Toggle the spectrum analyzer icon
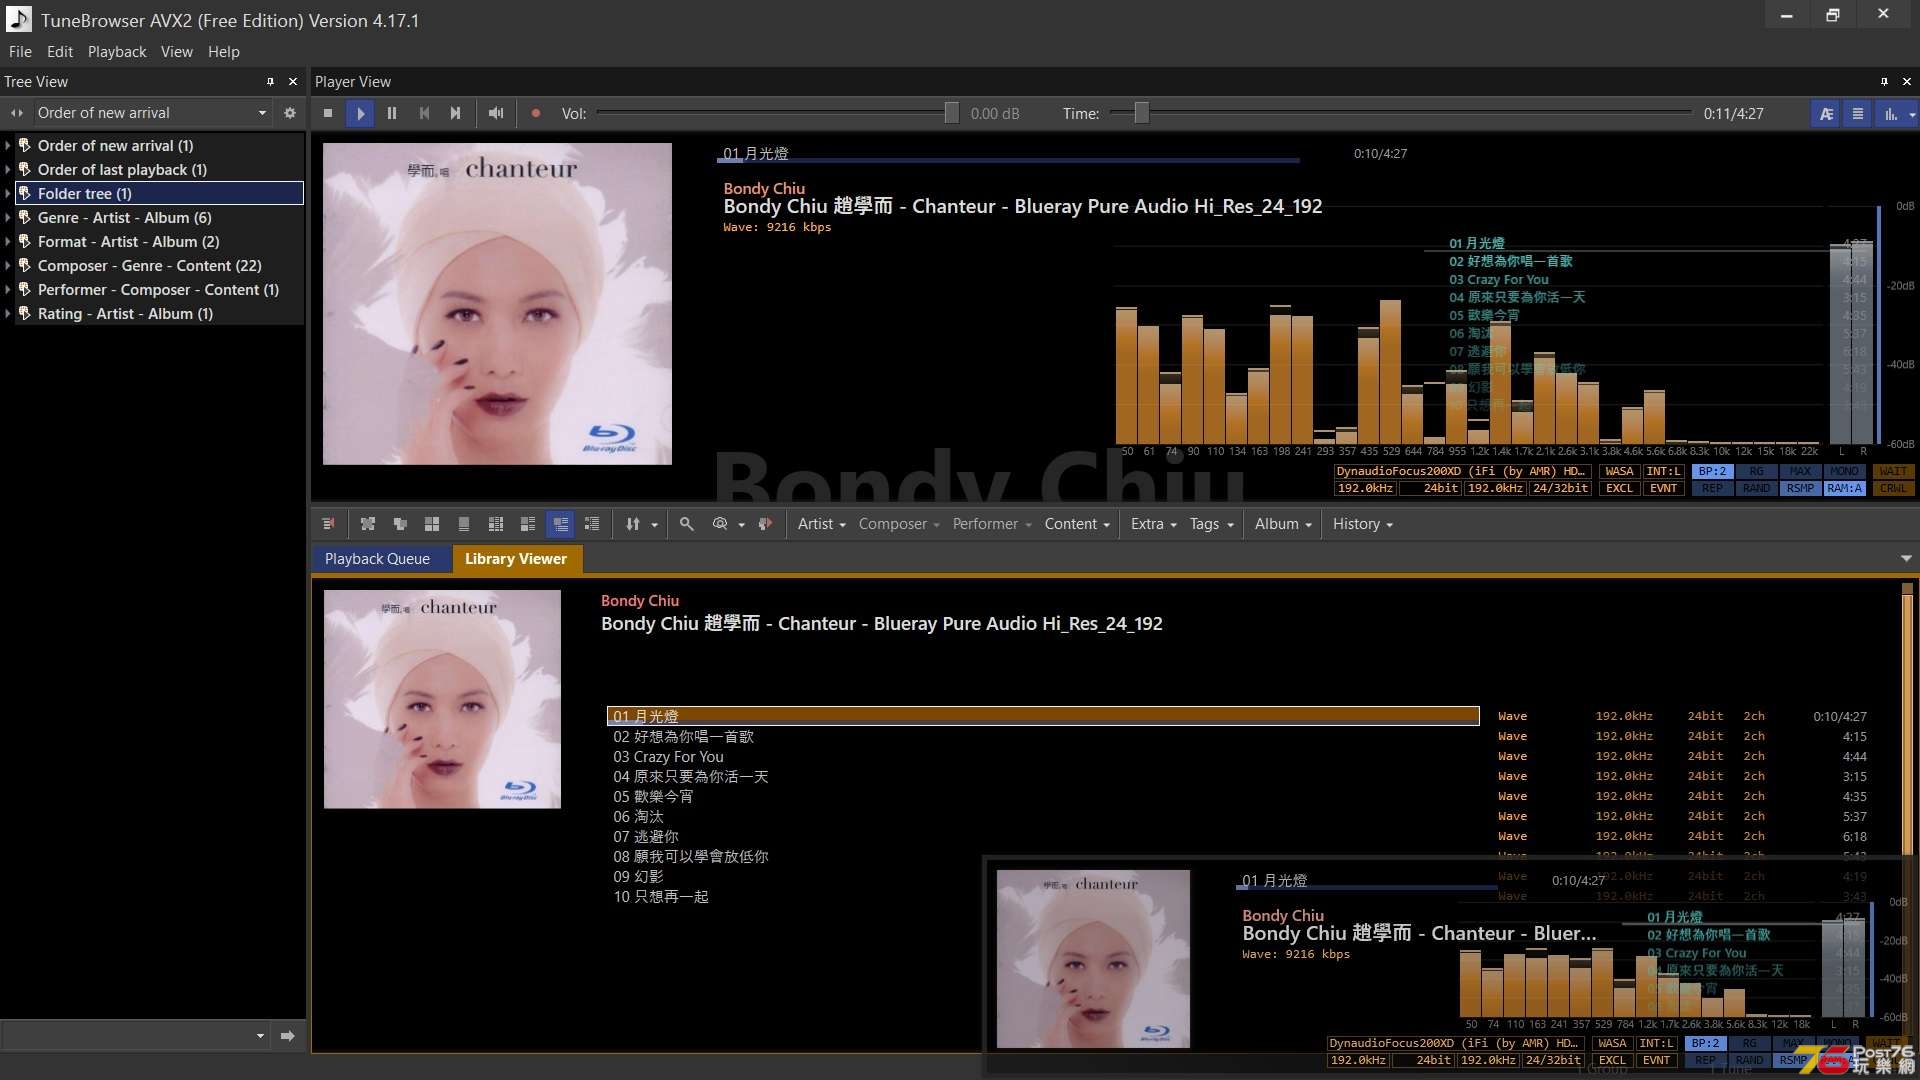1920x1080 pixels. 1890,114
